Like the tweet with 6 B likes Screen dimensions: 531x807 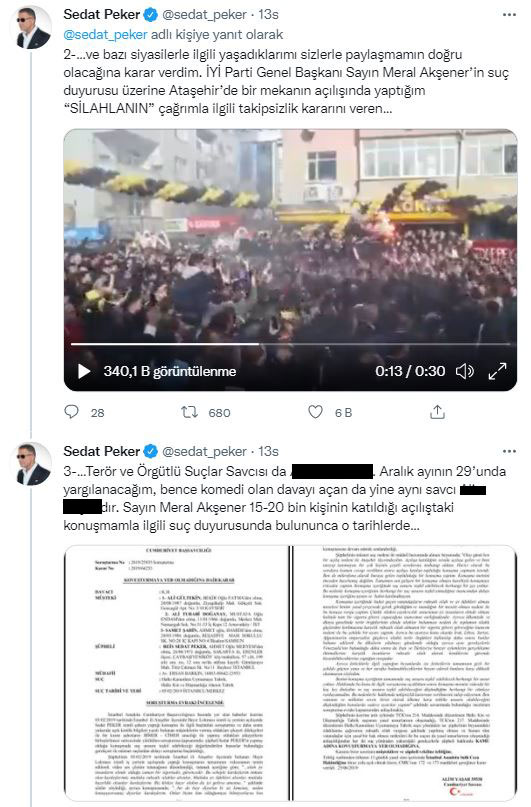coord(315,412)
